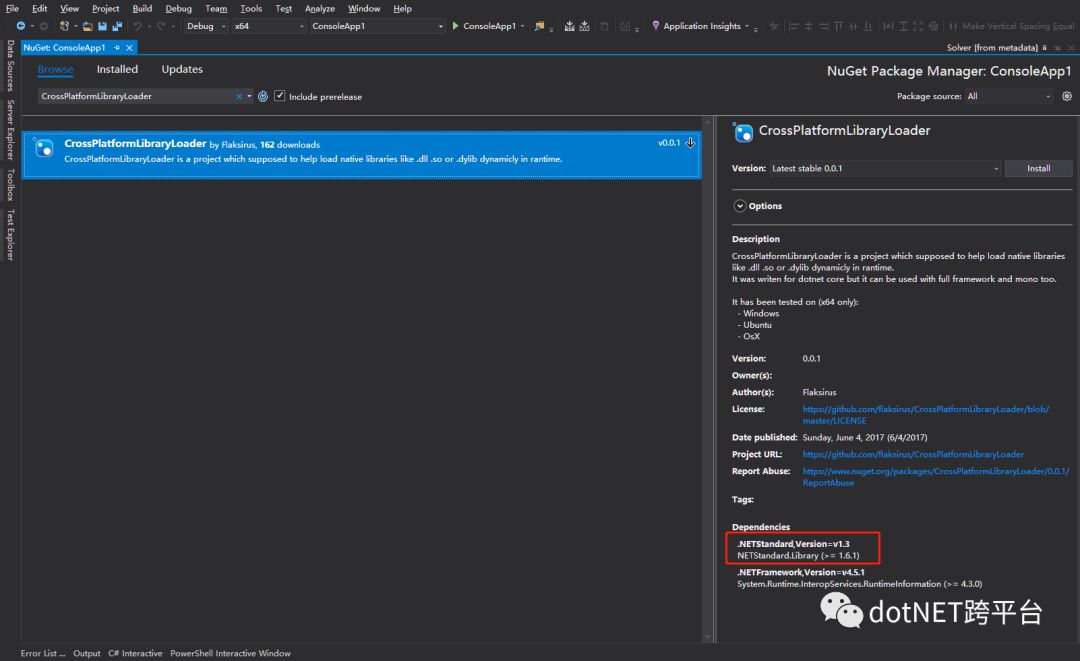Clear the search box with X icon
Image resolution: width=1080 pixels, height=661 pixels.
[239, 96]
